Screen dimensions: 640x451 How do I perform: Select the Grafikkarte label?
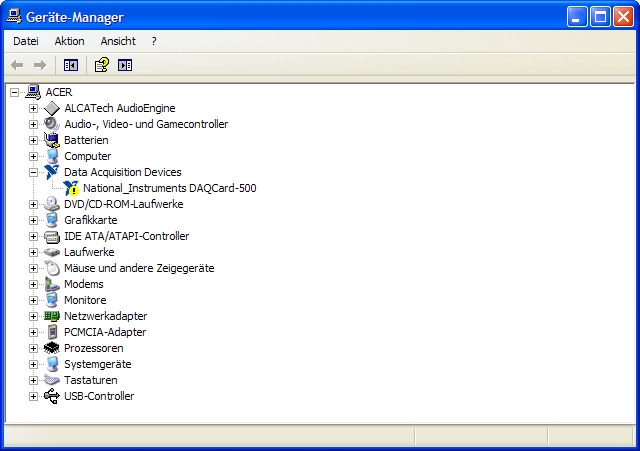click(91, 220)
